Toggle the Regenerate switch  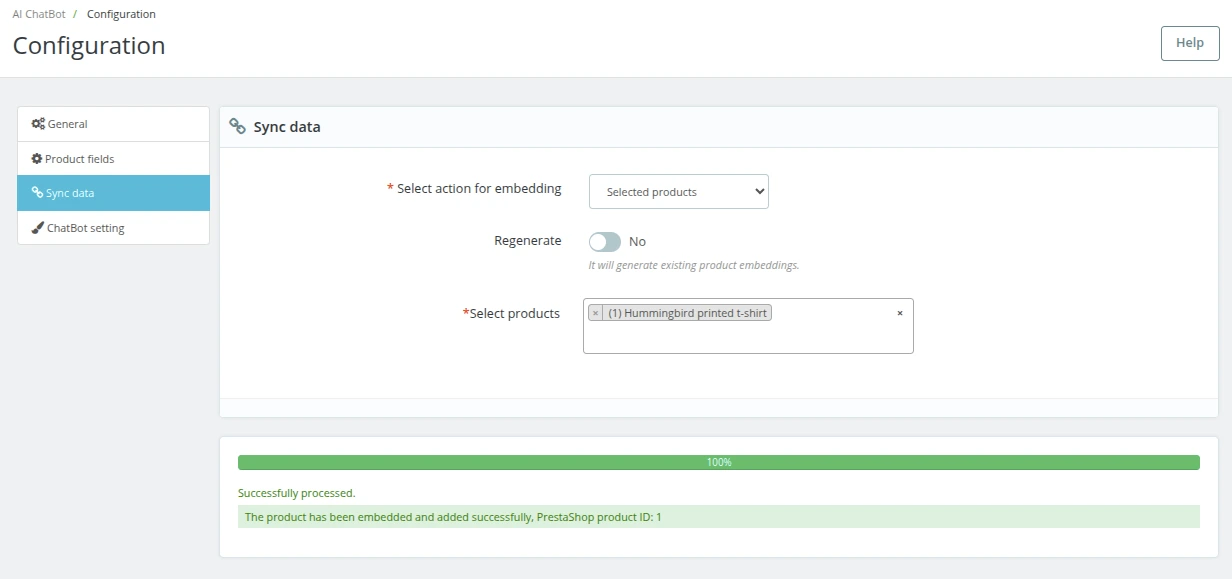coord(605,242)
